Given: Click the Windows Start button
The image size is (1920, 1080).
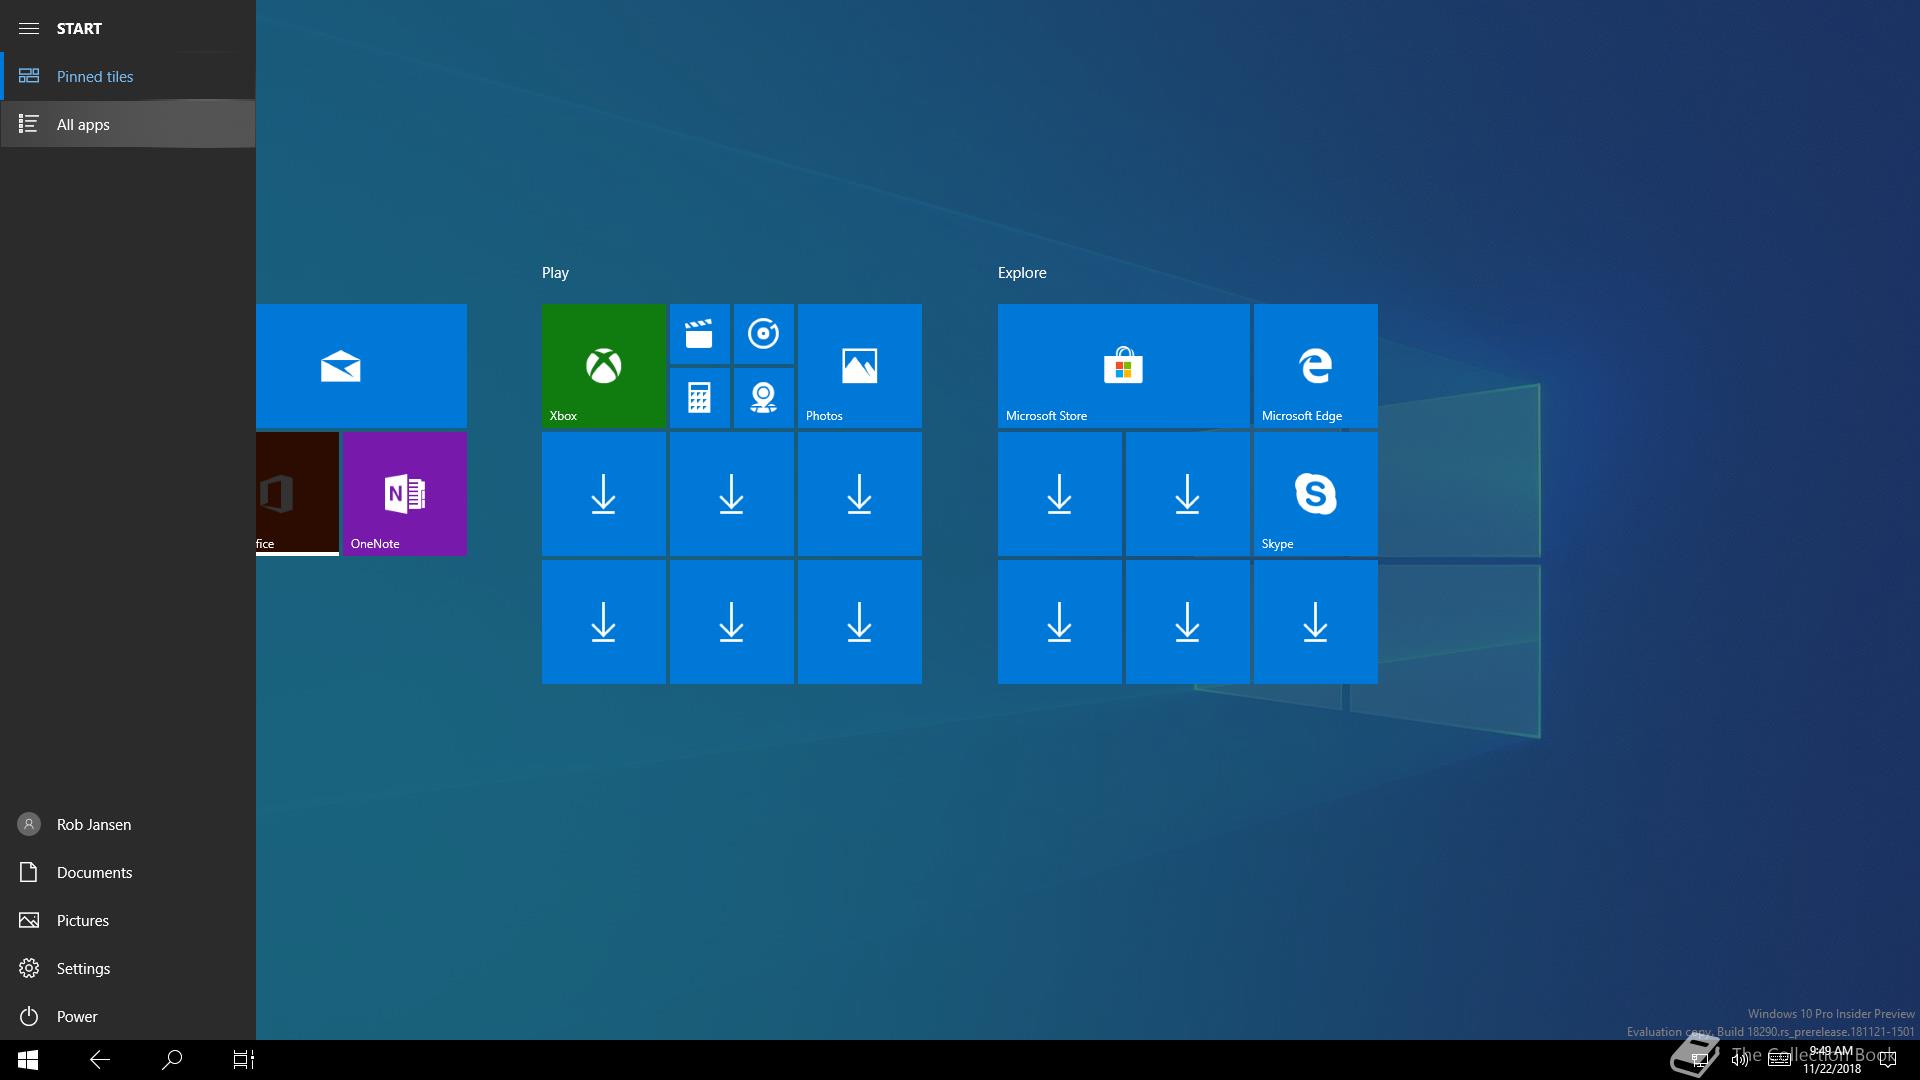Looking at the screenshot, I should click(x=28, y=1060).
